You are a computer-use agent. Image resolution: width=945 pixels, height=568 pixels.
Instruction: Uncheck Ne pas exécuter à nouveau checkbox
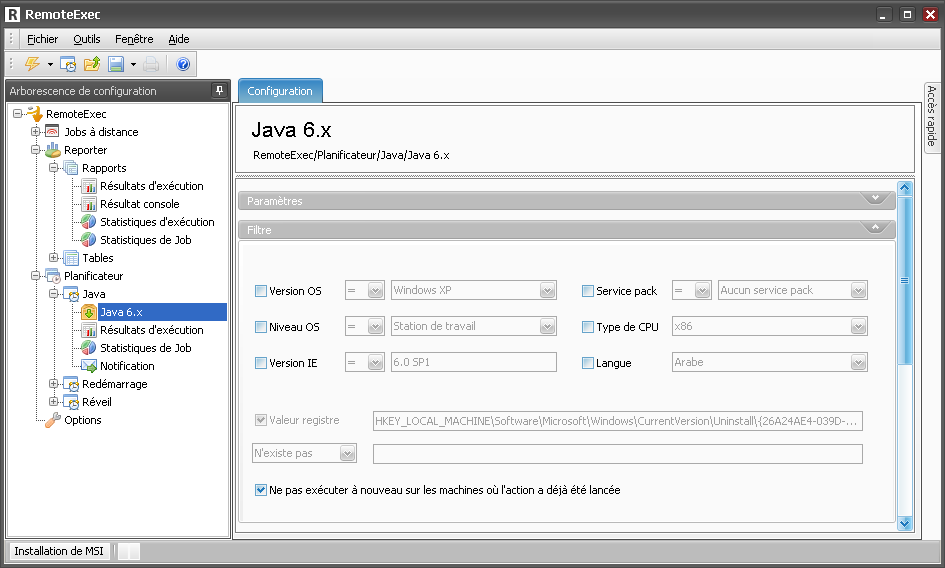coord(261,490)
